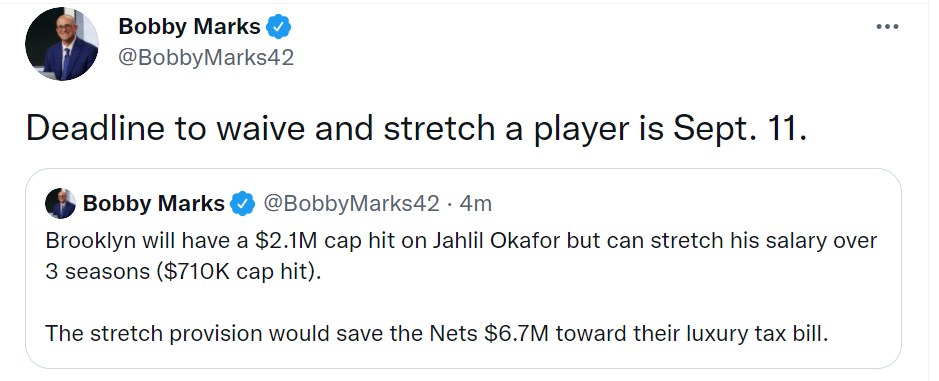Screen dimensions: 939x381
Task: Select the Bobby Marks name in the quoted tweet
Action: 153,204
